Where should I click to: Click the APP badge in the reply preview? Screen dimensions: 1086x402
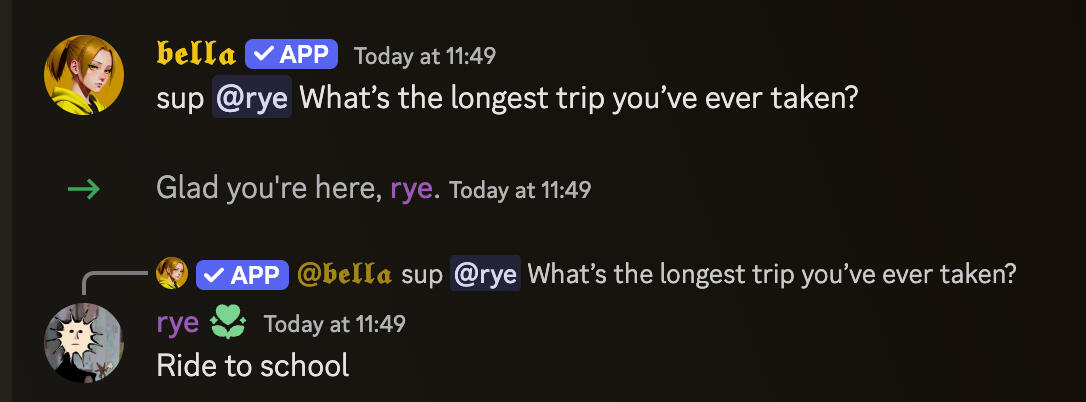[243, 274]
